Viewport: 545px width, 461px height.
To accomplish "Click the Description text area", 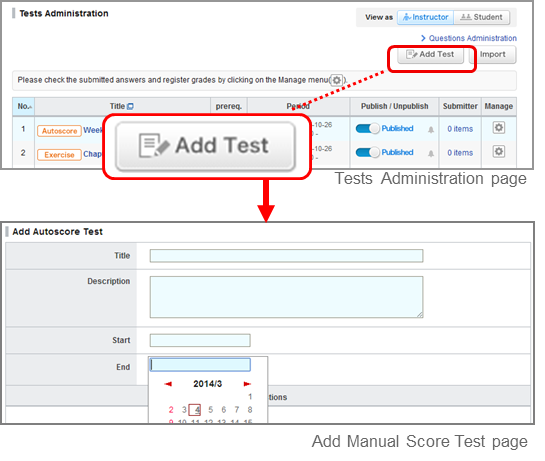I will tap(286, 297).
